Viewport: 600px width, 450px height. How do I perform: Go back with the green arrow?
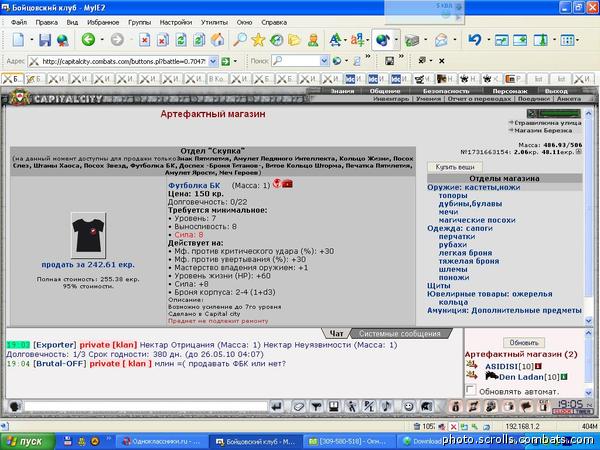88,39
